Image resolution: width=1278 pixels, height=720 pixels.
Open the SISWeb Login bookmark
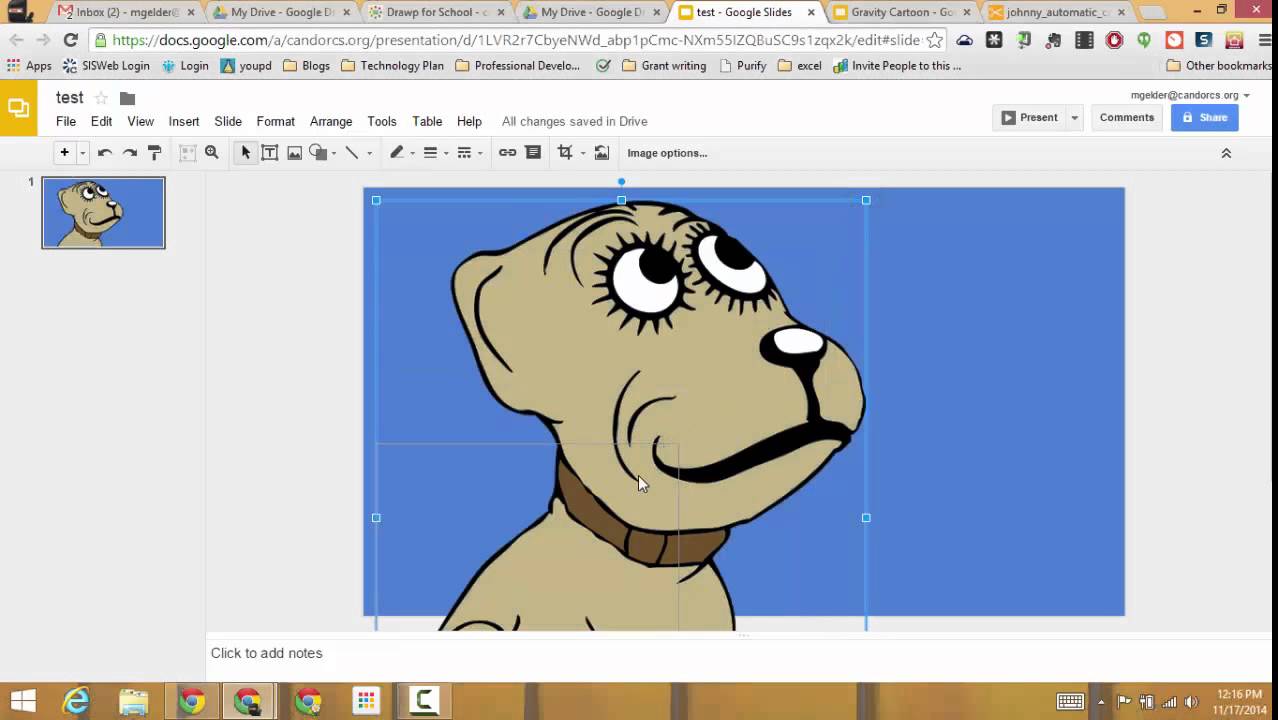pyautogui.click(x=105, y=66)
